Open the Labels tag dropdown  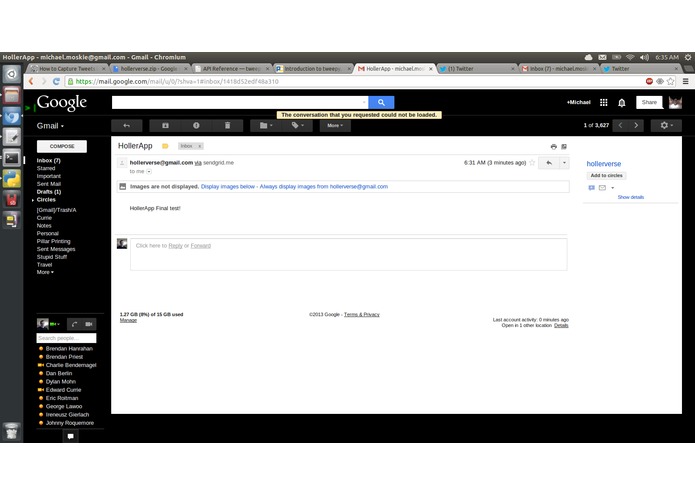click(297, 126)
